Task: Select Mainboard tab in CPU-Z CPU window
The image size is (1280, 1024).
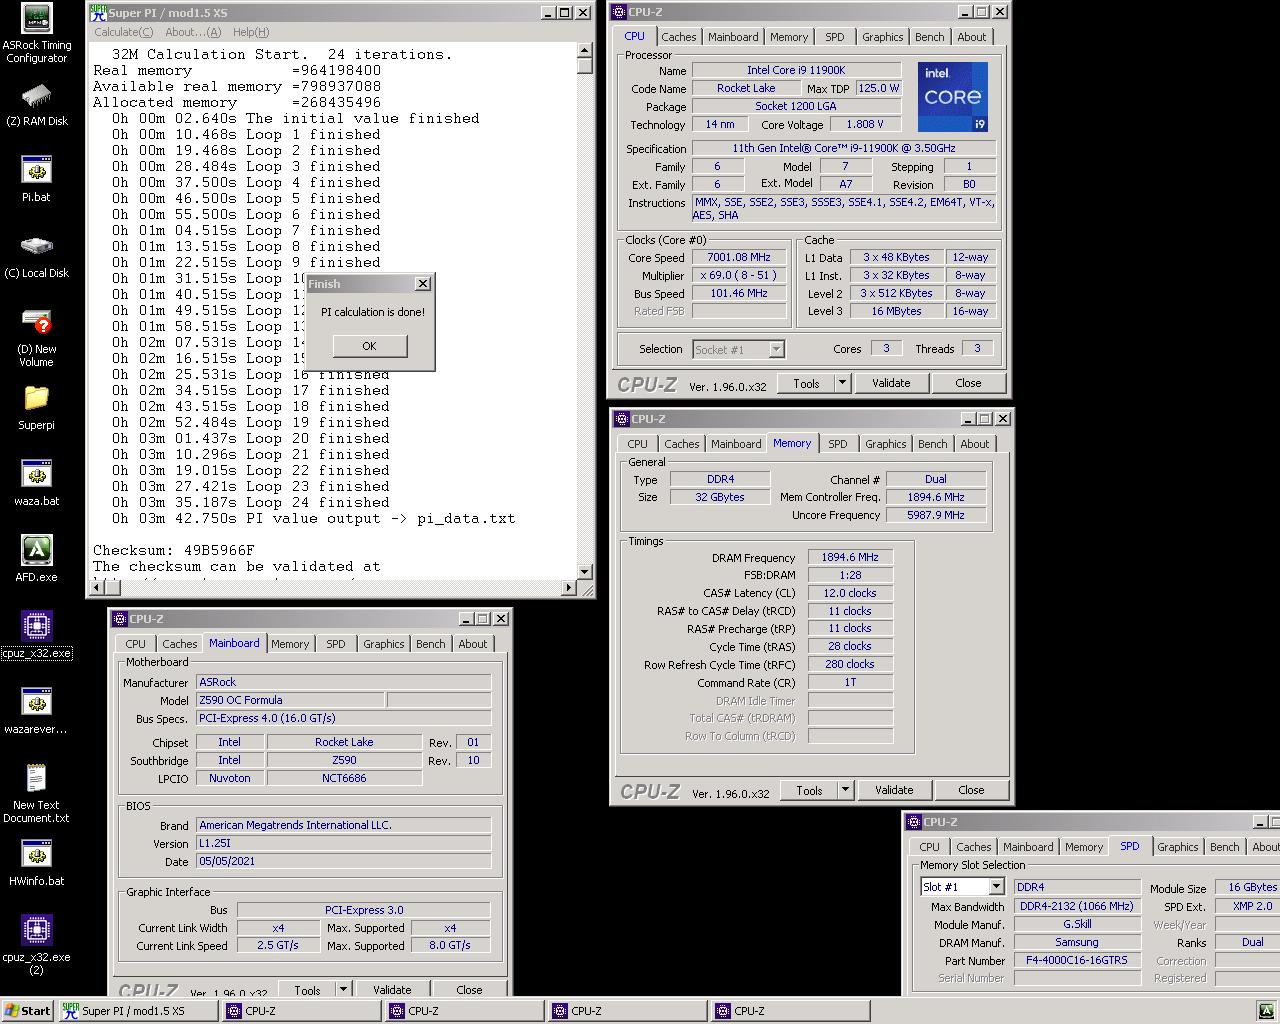Action: pyautogui.click(x=733, y=37)
